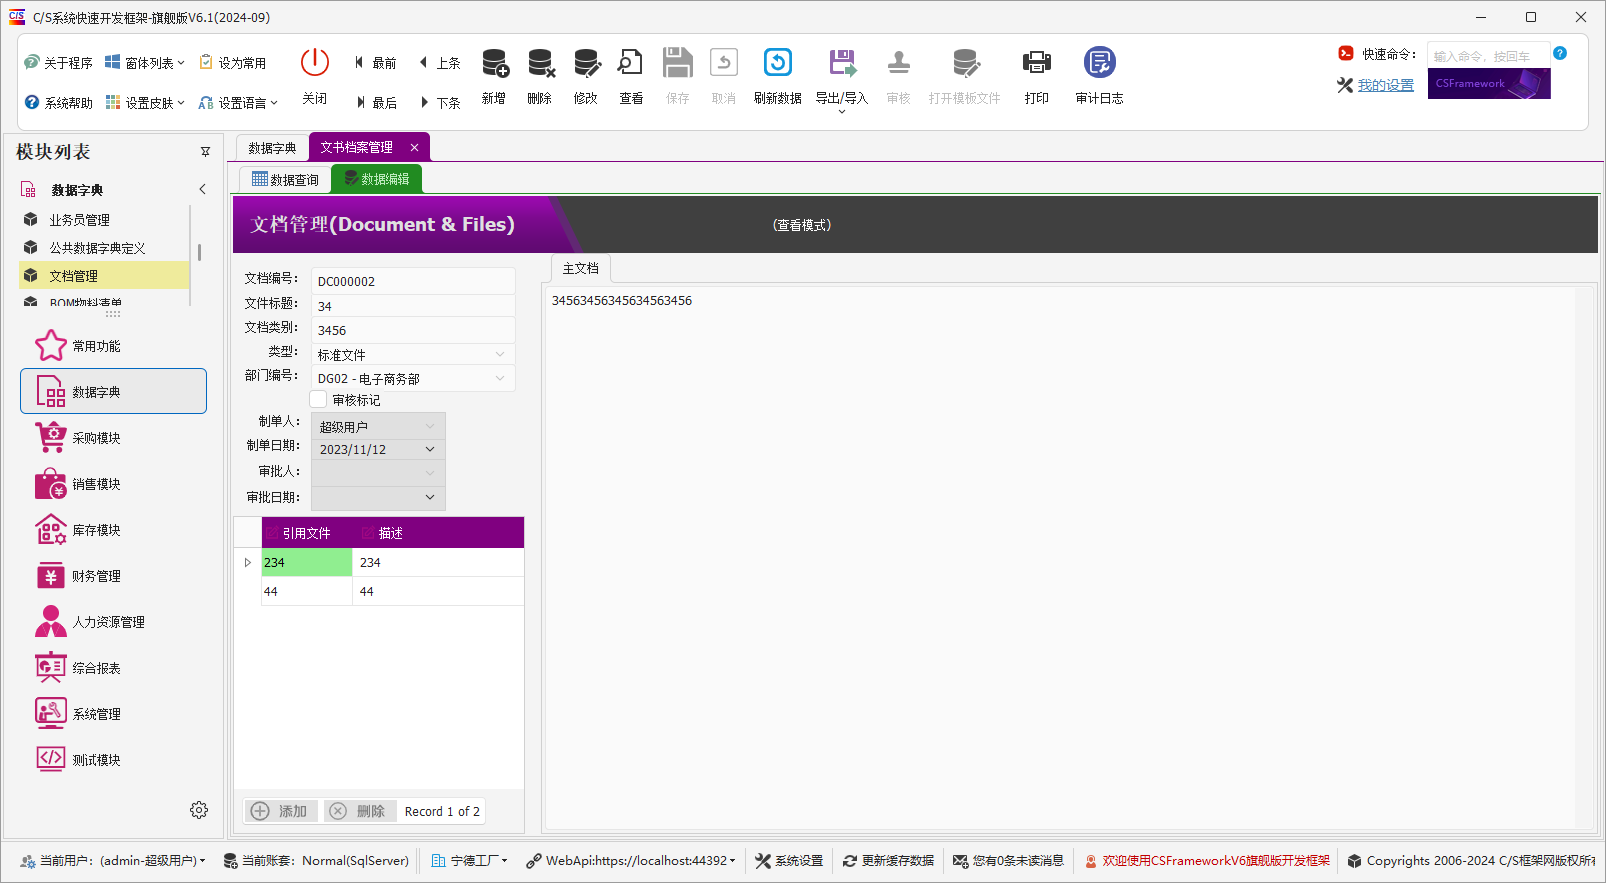Expand the 类型 combo box arrow
Screen dimensions: 1606x883
click(500, 354)
